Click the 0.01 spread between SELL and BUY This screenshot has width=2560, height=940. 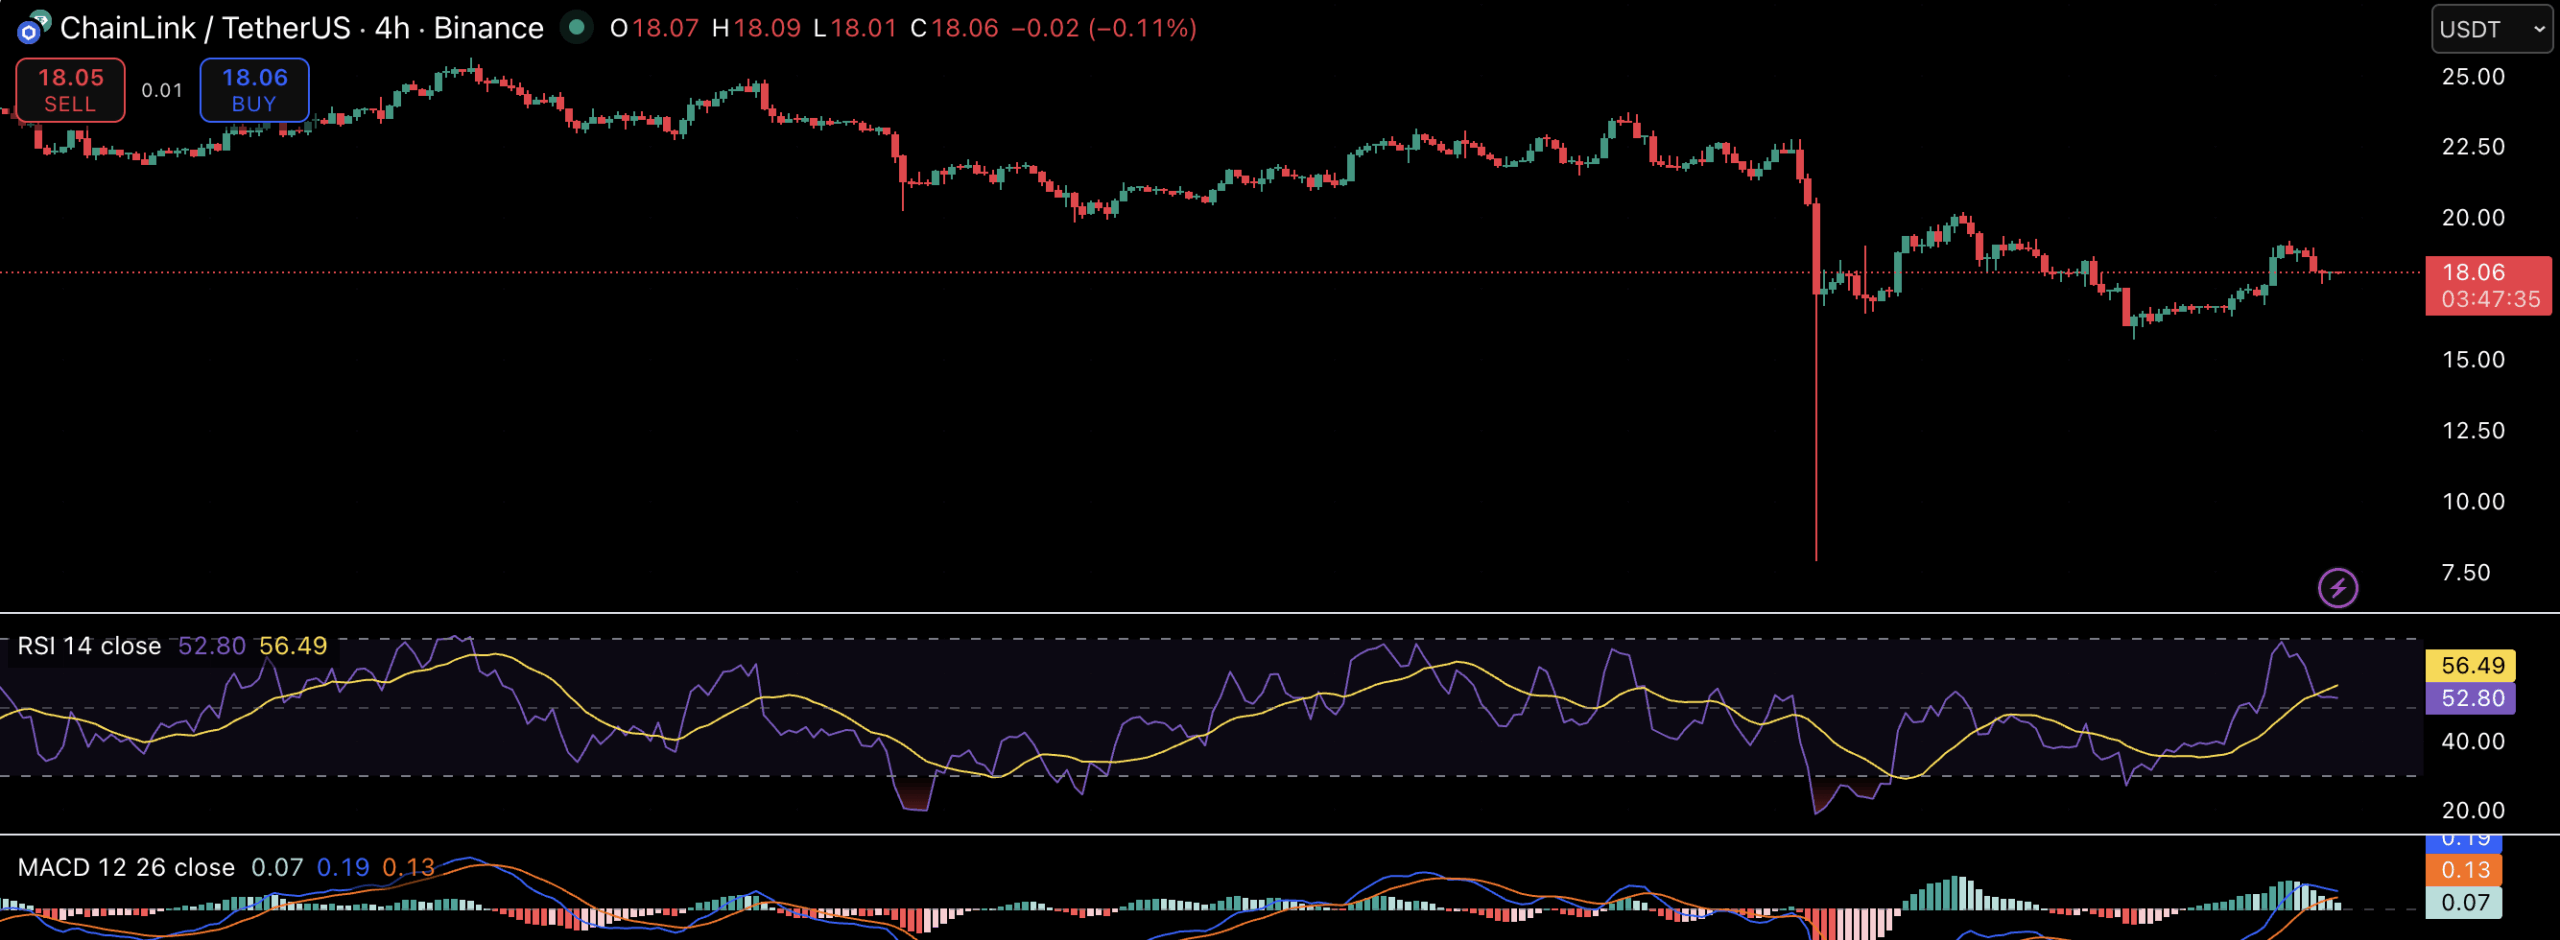(162, 90)
